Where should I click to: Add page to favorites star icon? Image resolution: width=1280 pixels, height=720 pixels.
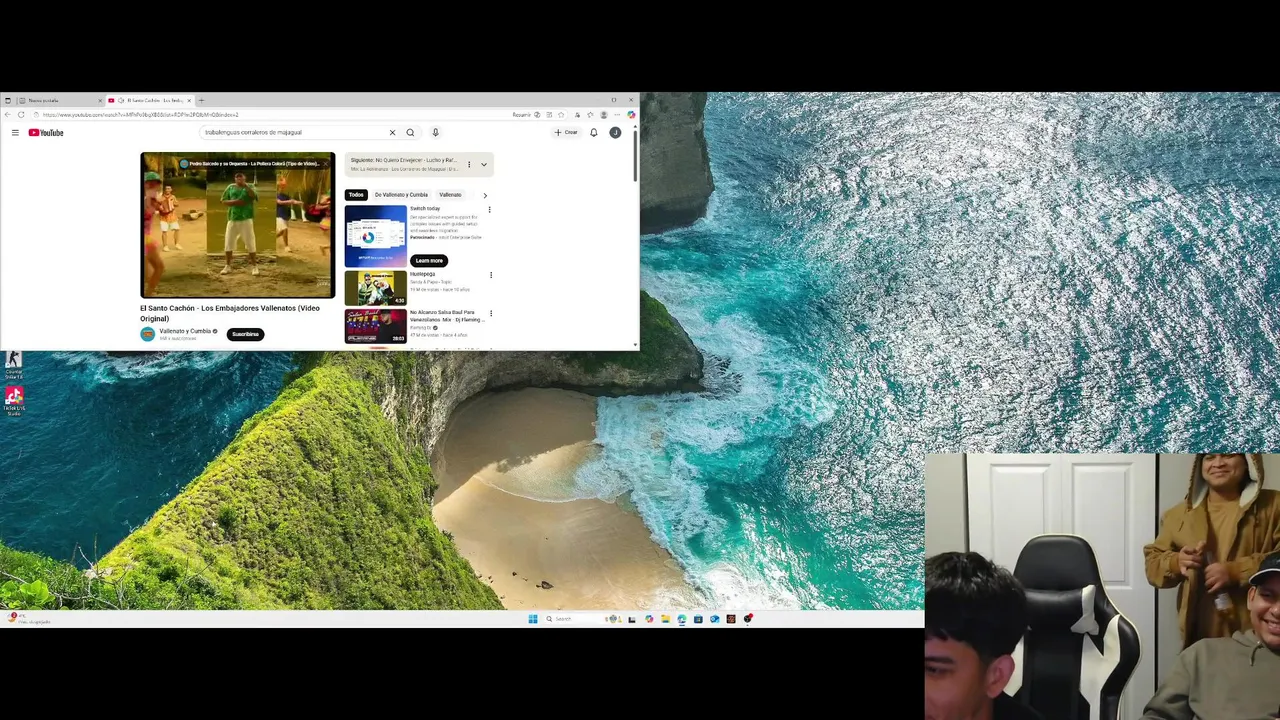click(x=561, y=115)
